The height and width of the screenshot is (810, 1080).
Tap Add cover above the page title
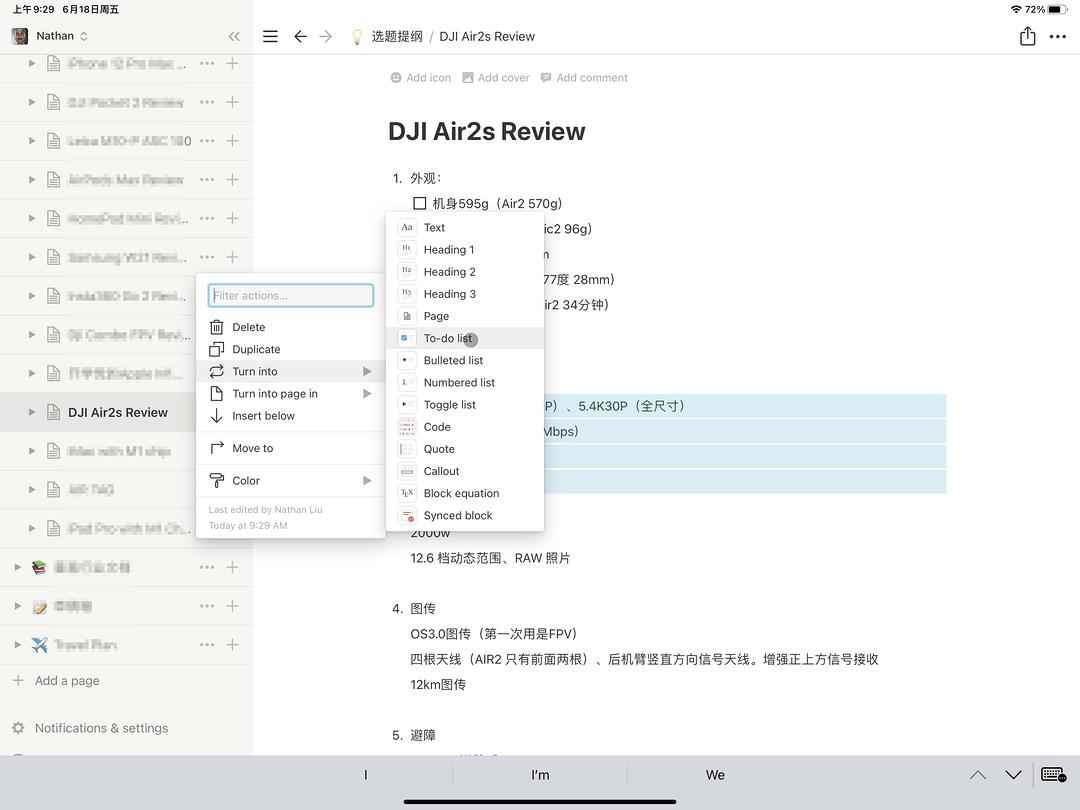[495, 77]
